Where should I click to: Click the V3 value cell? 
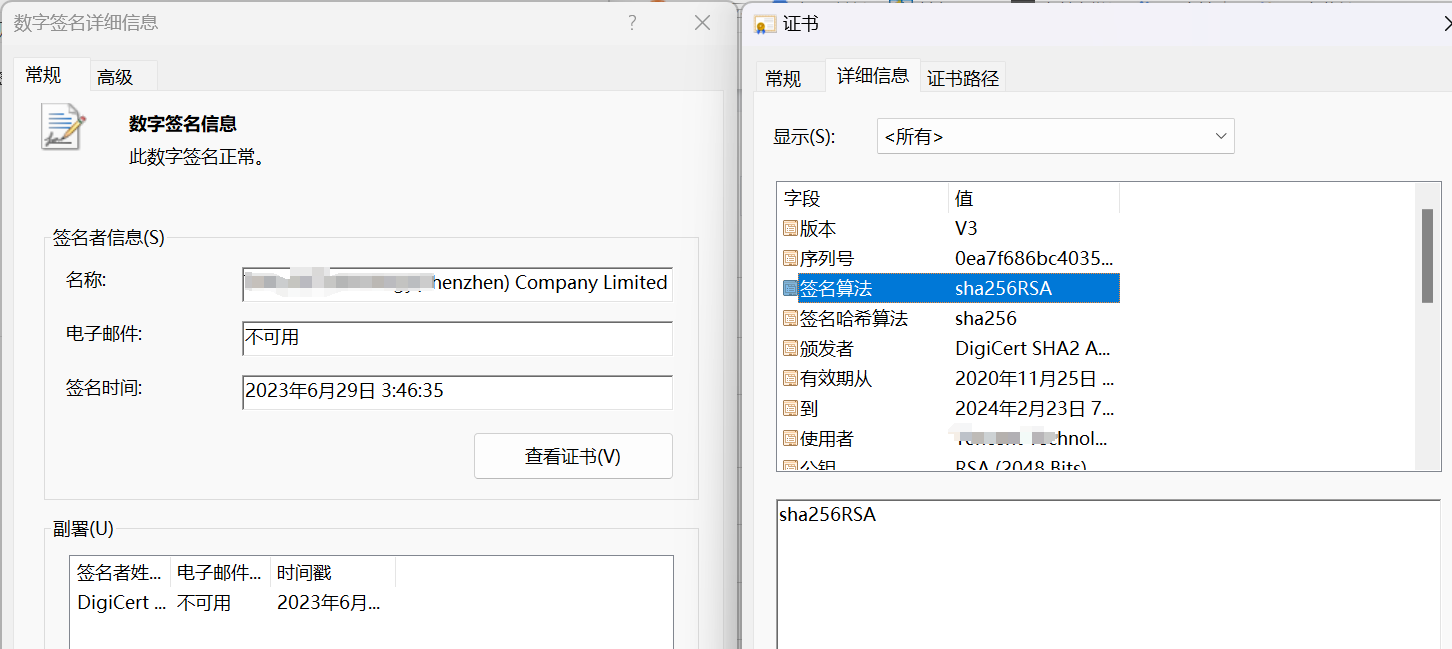(966, 229)
